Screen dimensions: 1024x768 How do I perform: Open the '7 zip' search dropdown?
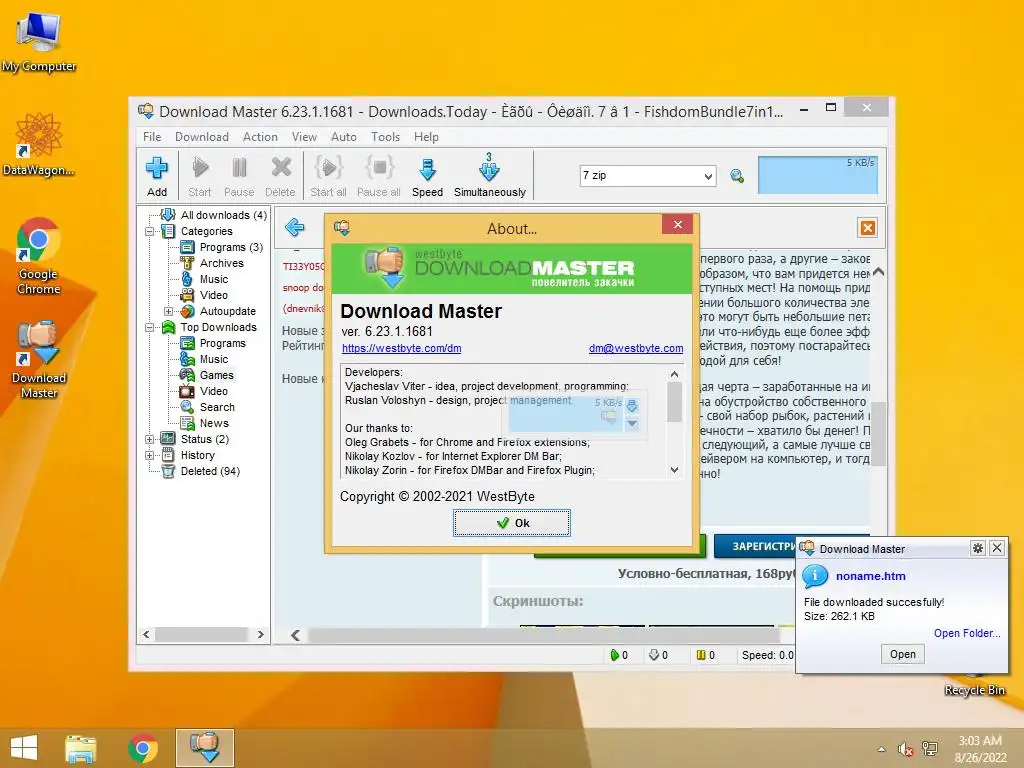[x=708, y=176]
